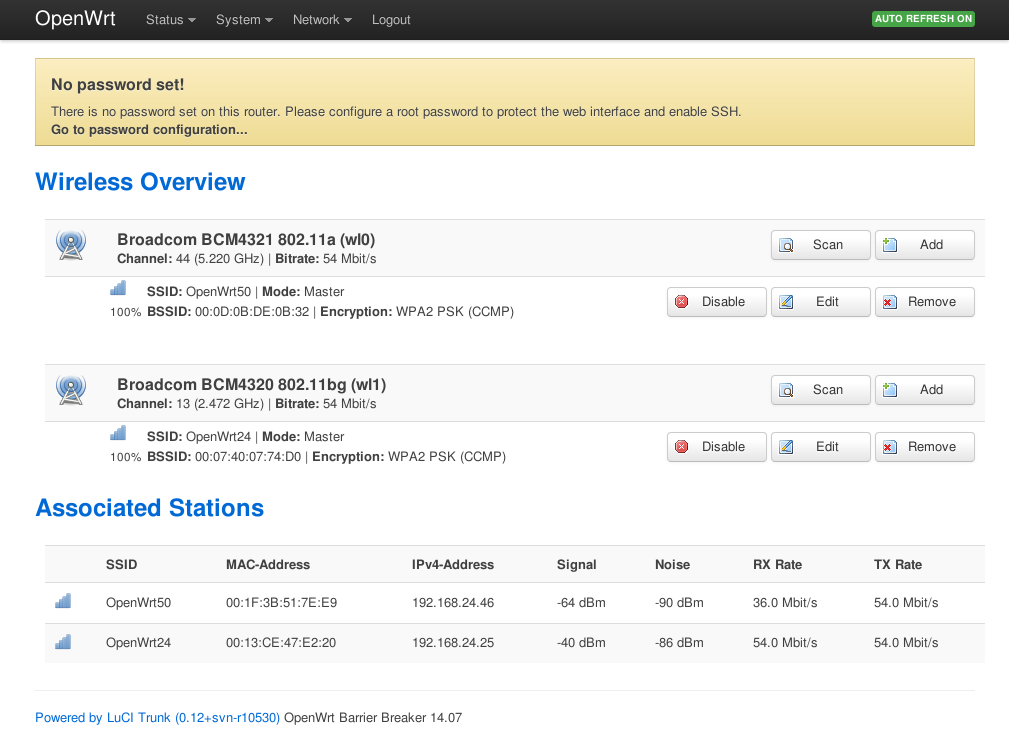Click the No password set! warning title
Viewport: 1009px width, 731px height.
pos(118,84)
